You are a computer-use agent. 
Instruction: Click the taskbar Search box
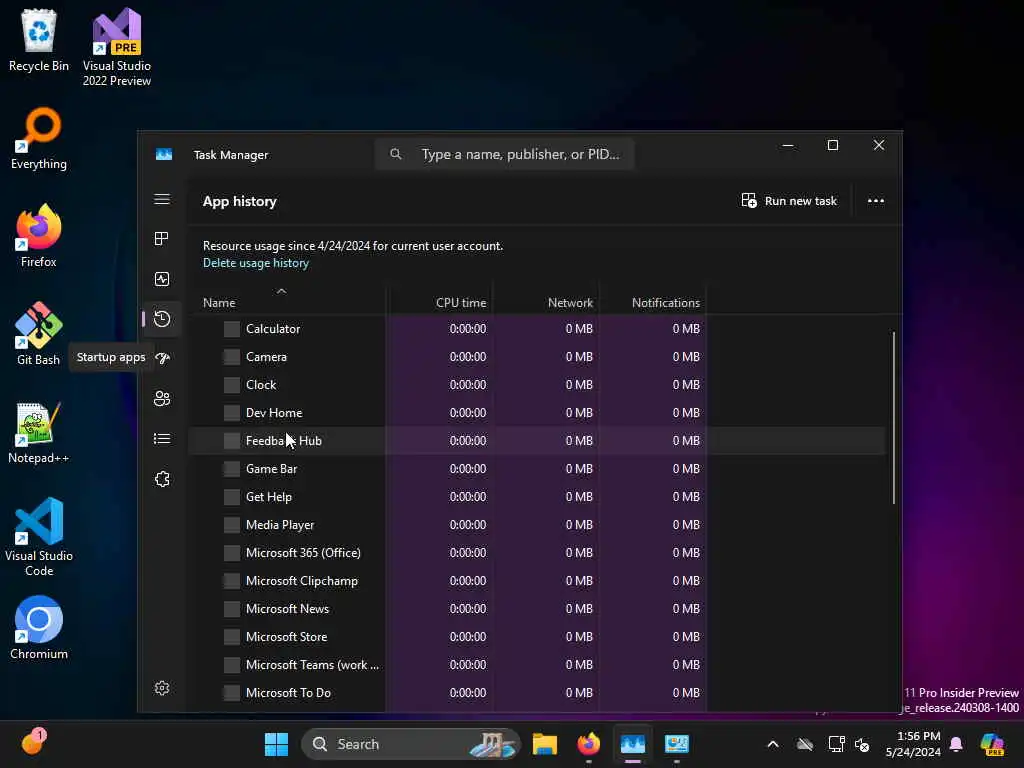coord(411,744)
